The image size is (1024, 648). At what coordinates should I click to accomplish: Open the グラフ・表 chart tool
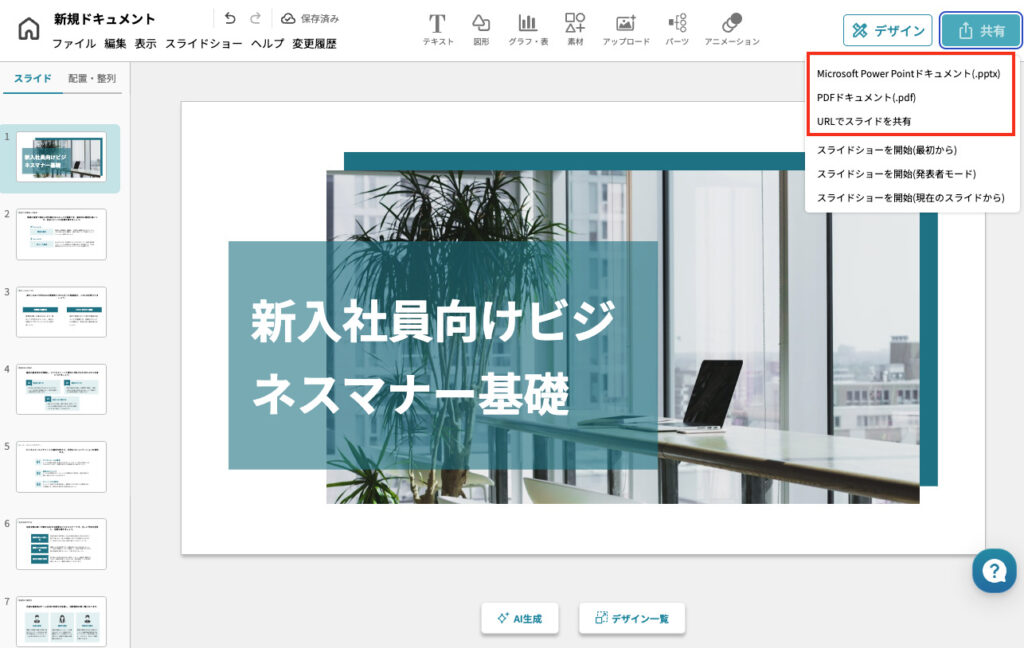(527, 30)
